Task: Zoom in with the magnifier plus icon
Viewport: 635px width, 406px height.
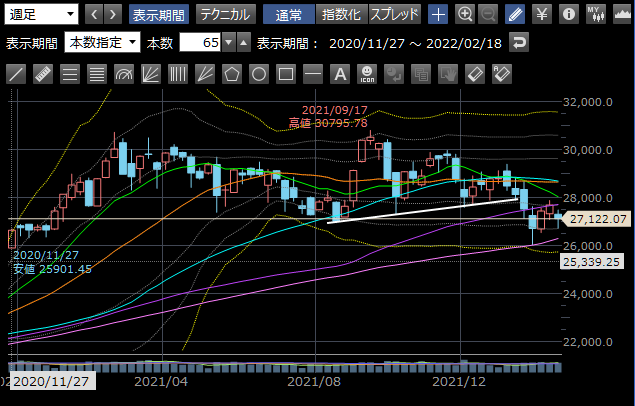Action: [x=465, y=14]
